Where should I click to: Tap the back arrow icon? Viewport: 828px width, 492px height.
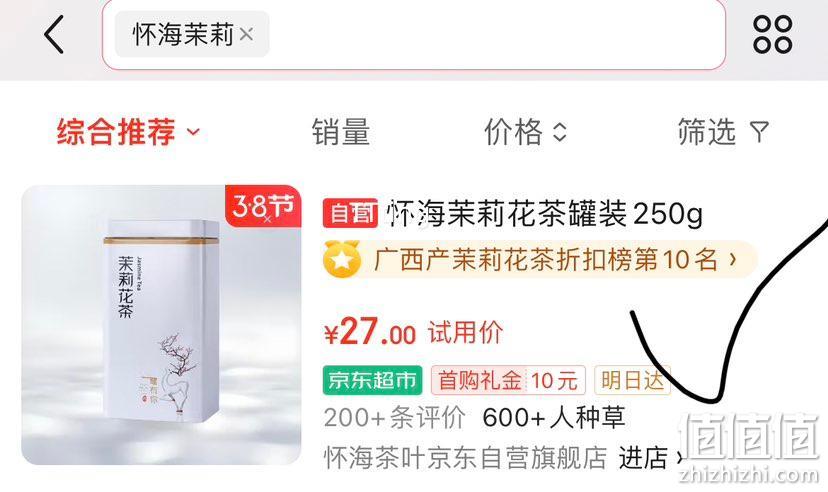(54, 34)
